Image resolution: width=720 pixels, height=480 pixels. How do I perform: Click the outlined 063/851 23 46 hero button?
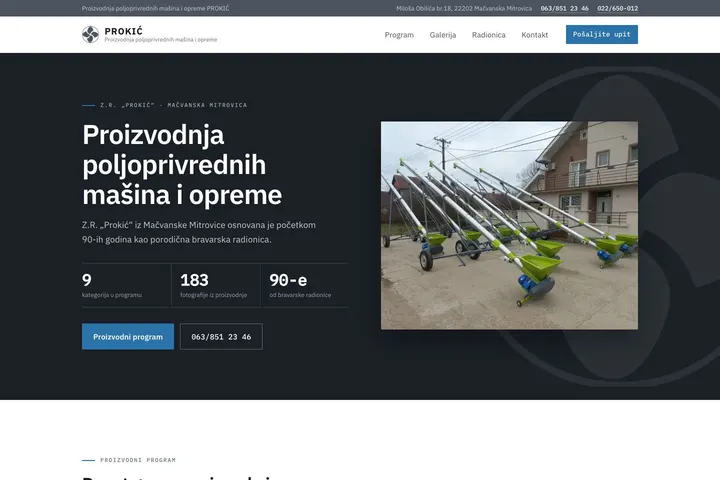coord(221,337)
